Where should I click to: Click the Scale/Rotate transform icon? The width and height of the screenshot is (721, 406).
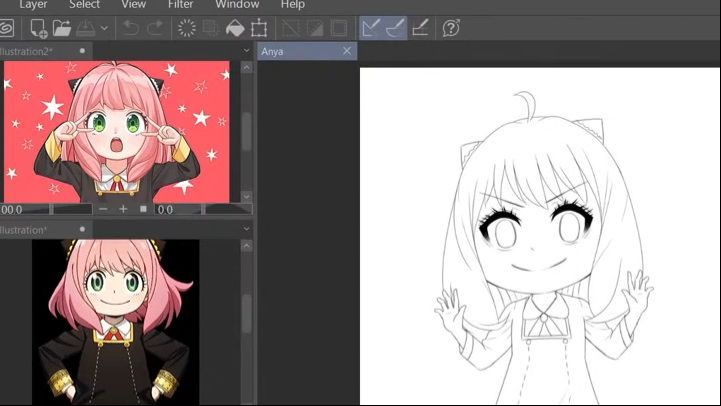click(x=259, y=29)
